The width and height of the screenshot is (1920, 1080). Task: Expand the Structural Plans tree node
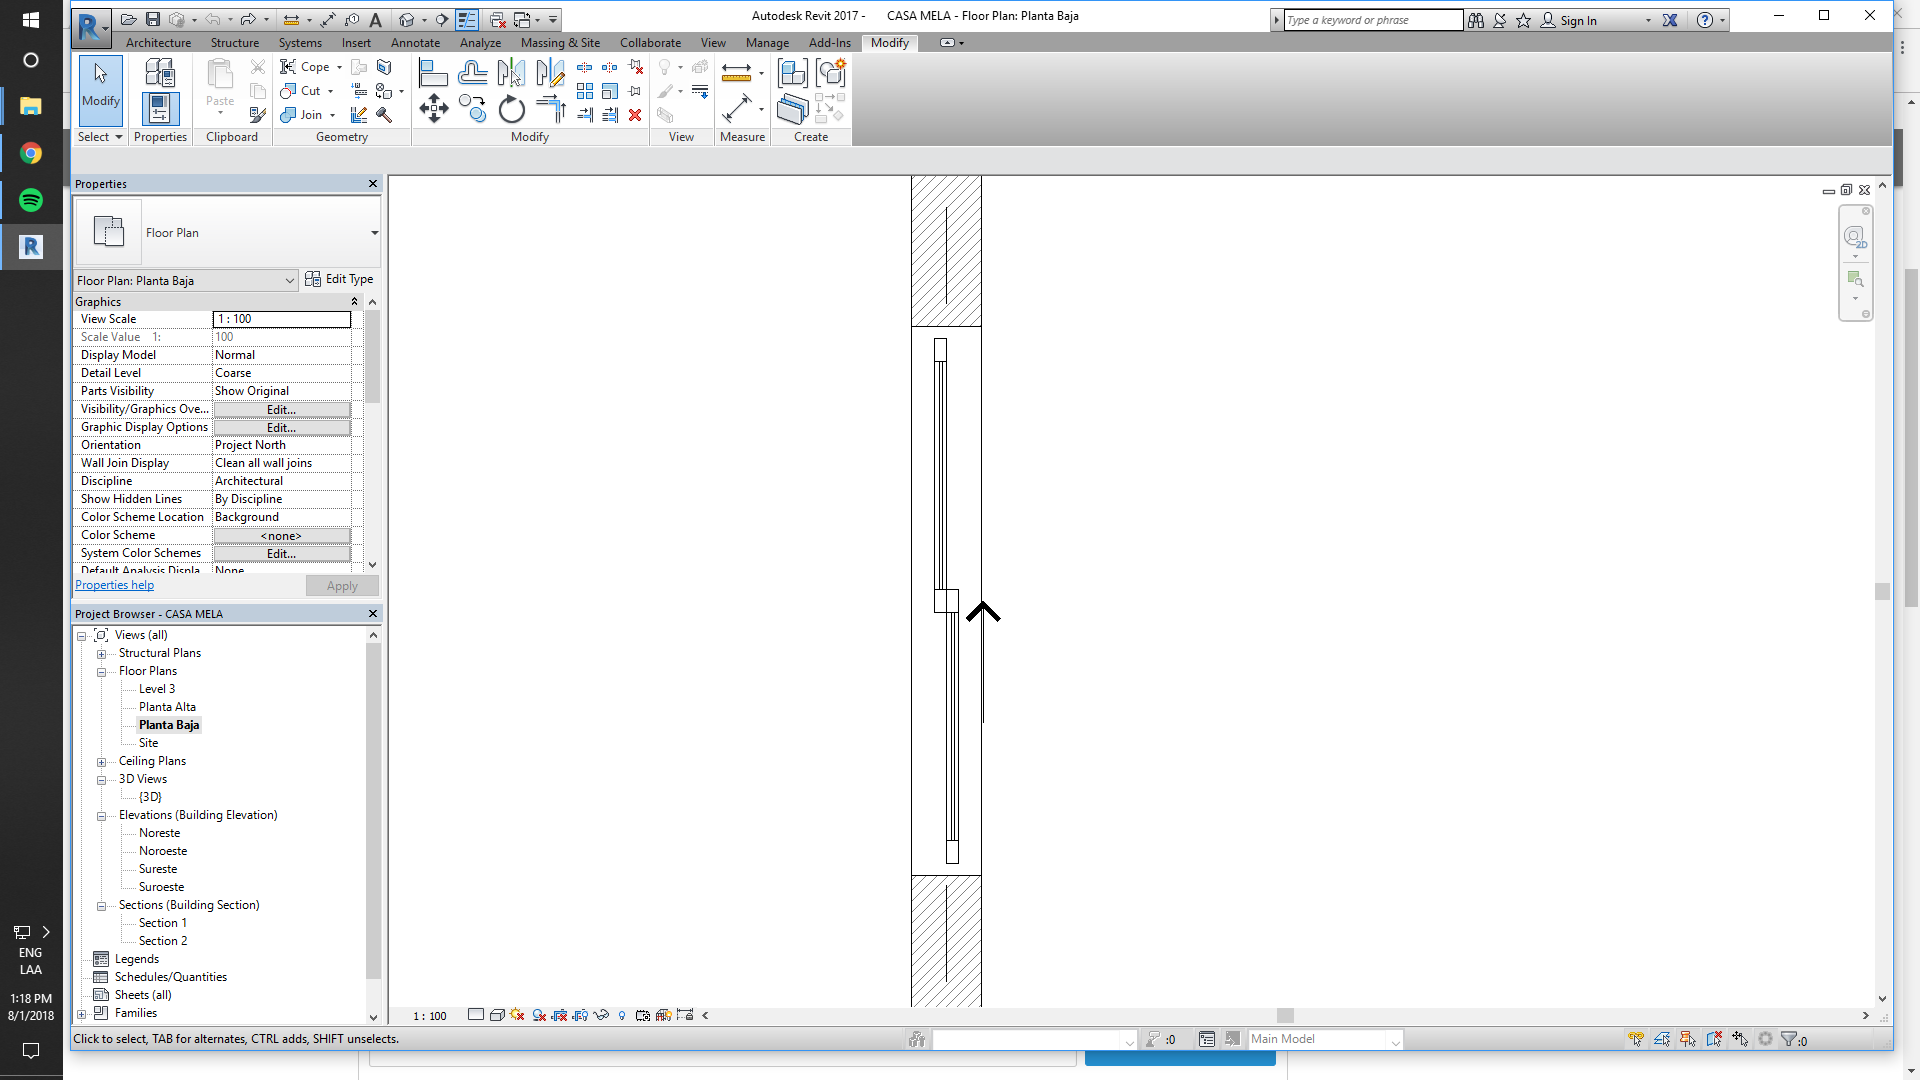coord(101,654)
